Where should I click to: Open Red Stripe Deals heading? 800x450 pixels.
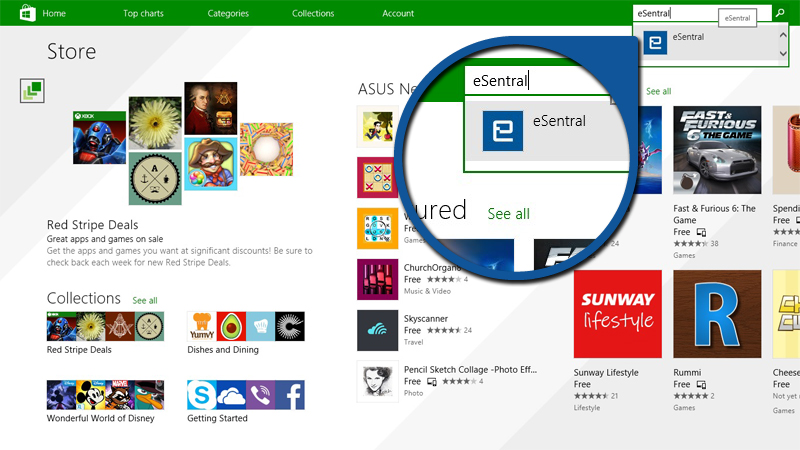tap(92, 225)
